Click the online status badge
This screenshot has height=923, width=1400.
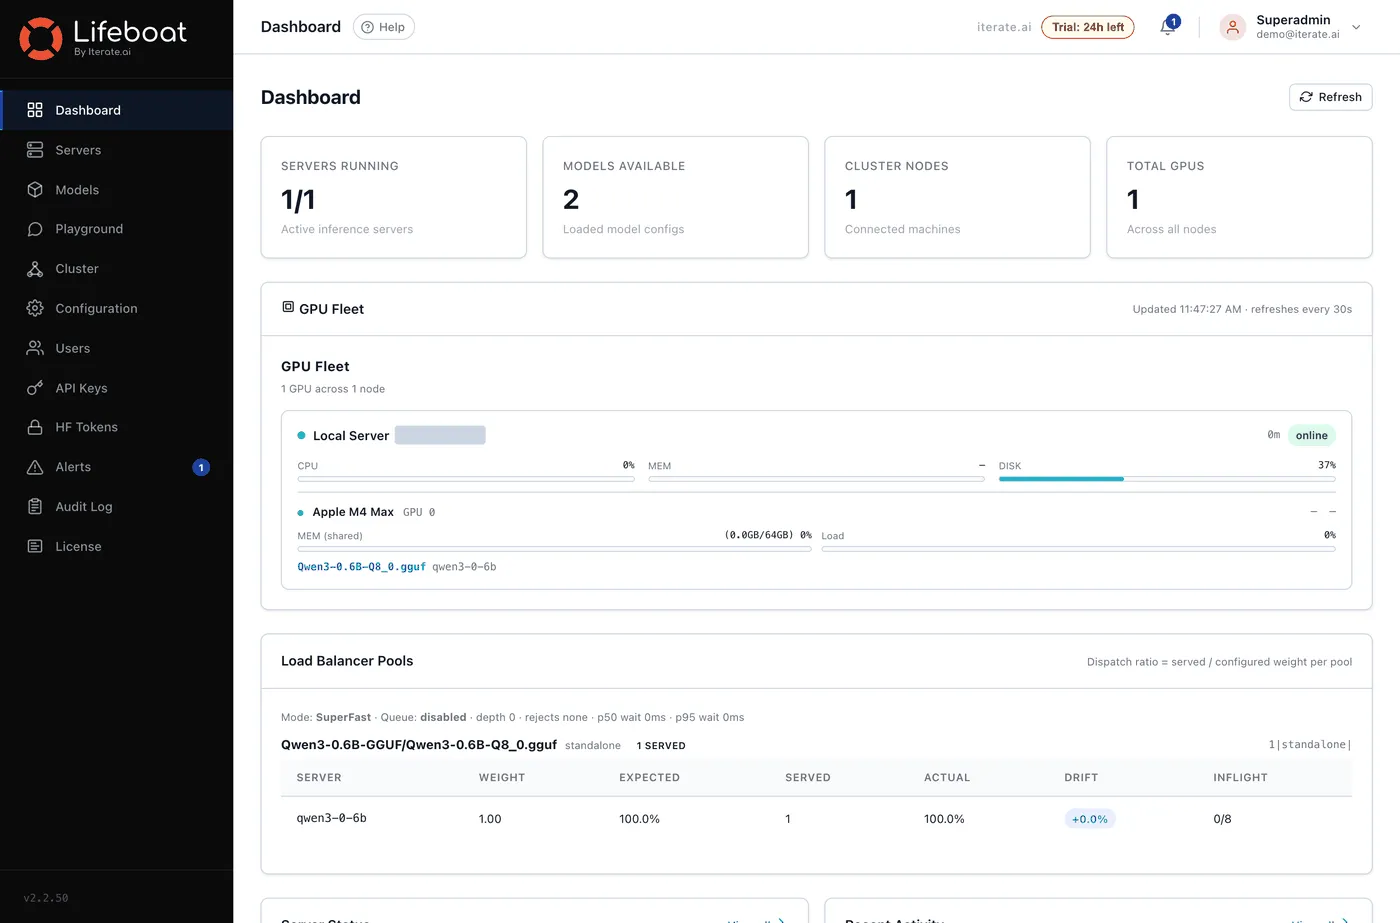(x=1311, y=435)
